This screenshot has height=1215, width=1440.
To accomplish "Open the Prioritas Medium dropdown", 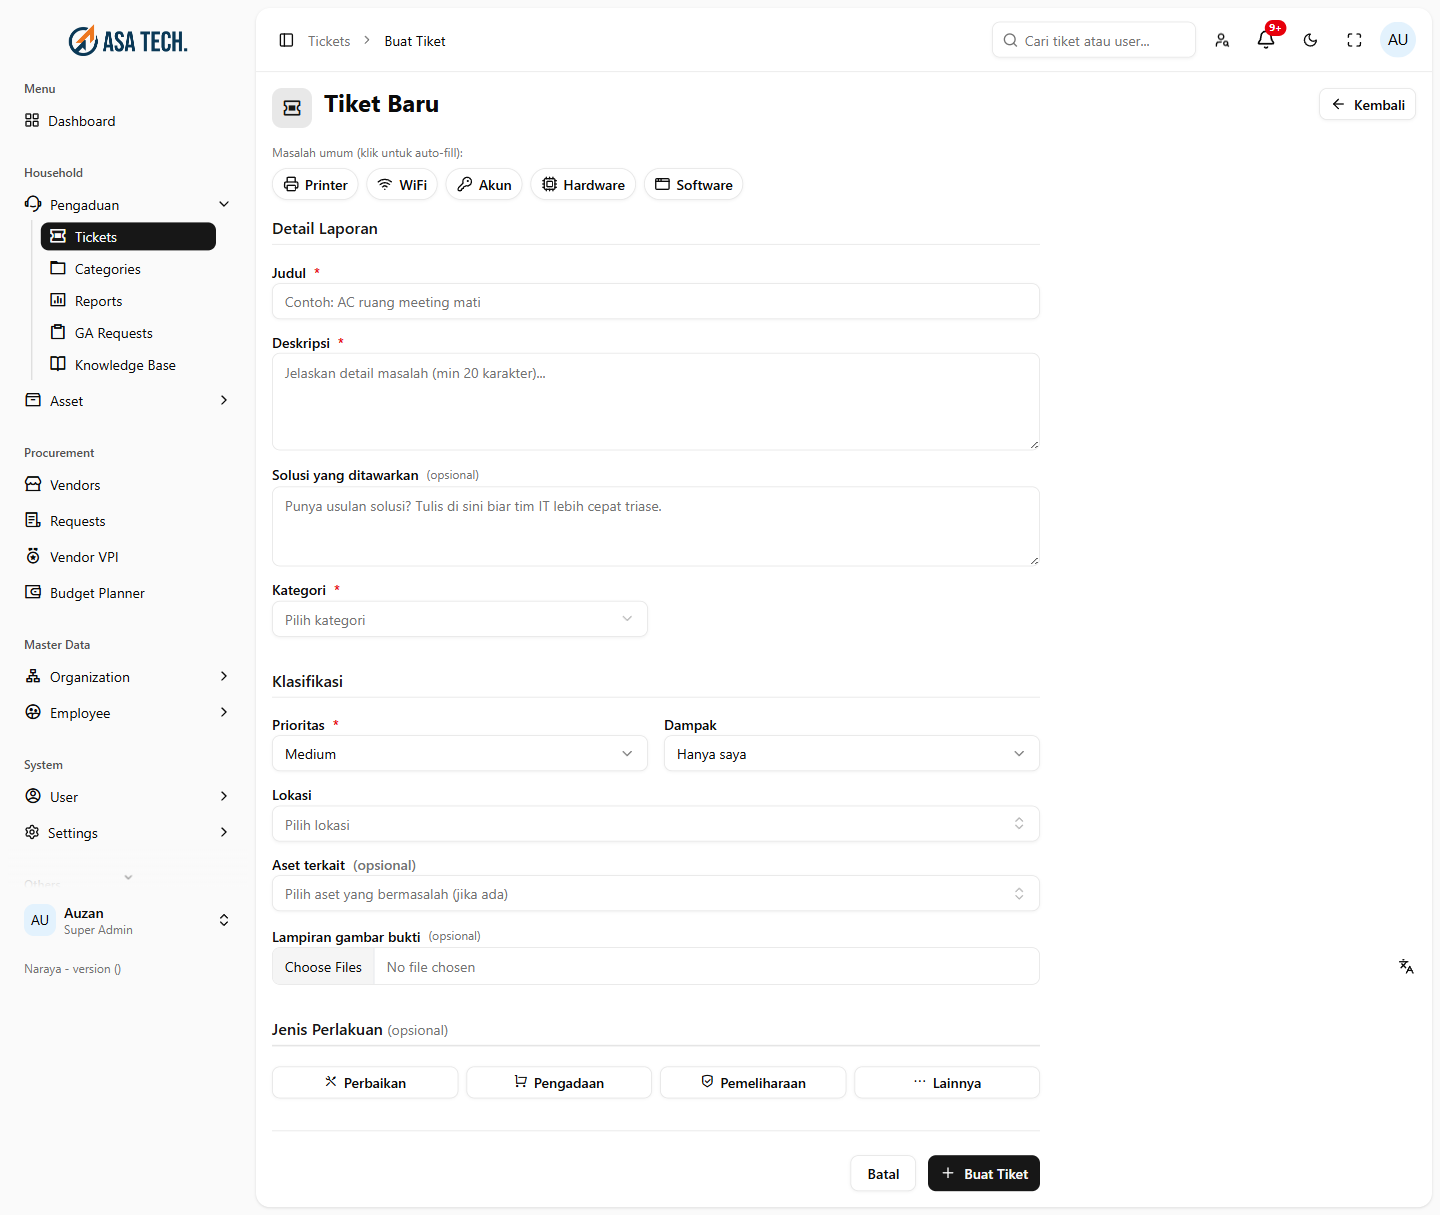I will coord(460,753).
